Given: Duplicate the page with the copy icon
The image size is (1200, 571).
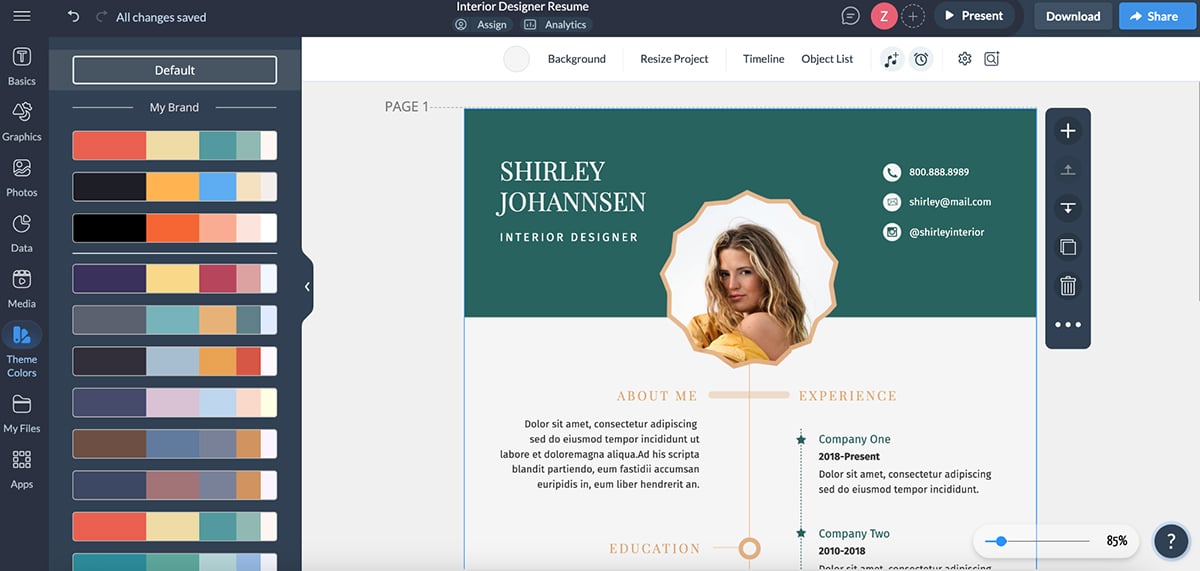Looking at the screenshot, I should pyautogui.click(x=1067, y=247).
